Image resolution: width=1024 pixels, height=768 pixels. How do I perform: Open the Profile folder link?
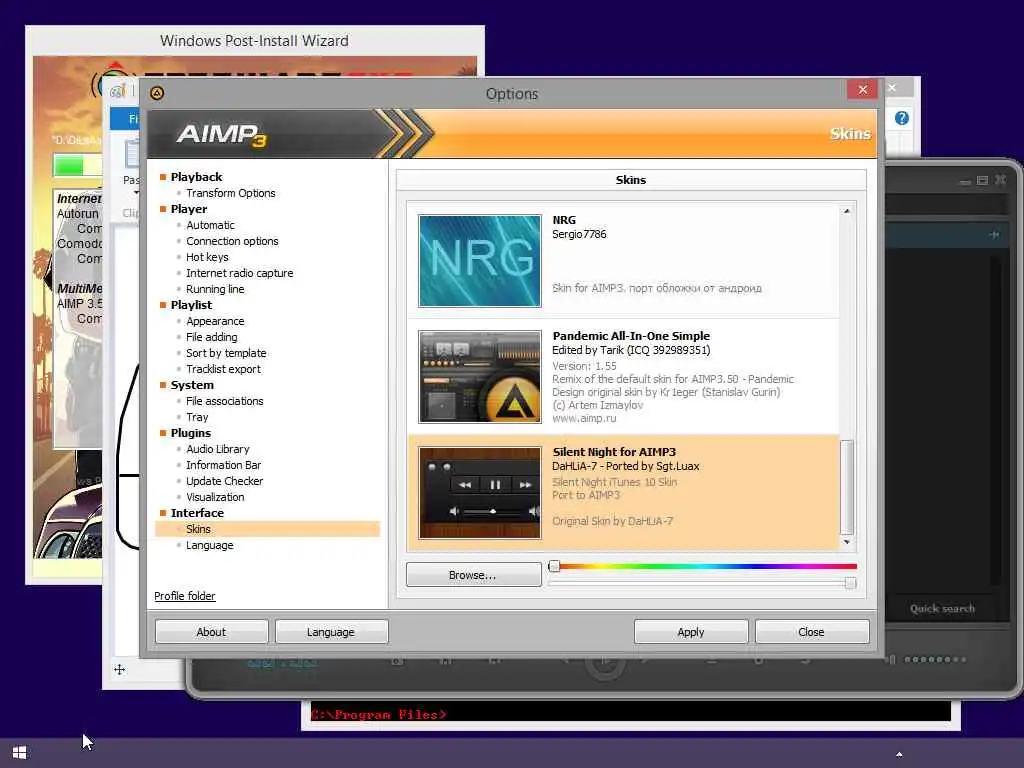[185, 596]
